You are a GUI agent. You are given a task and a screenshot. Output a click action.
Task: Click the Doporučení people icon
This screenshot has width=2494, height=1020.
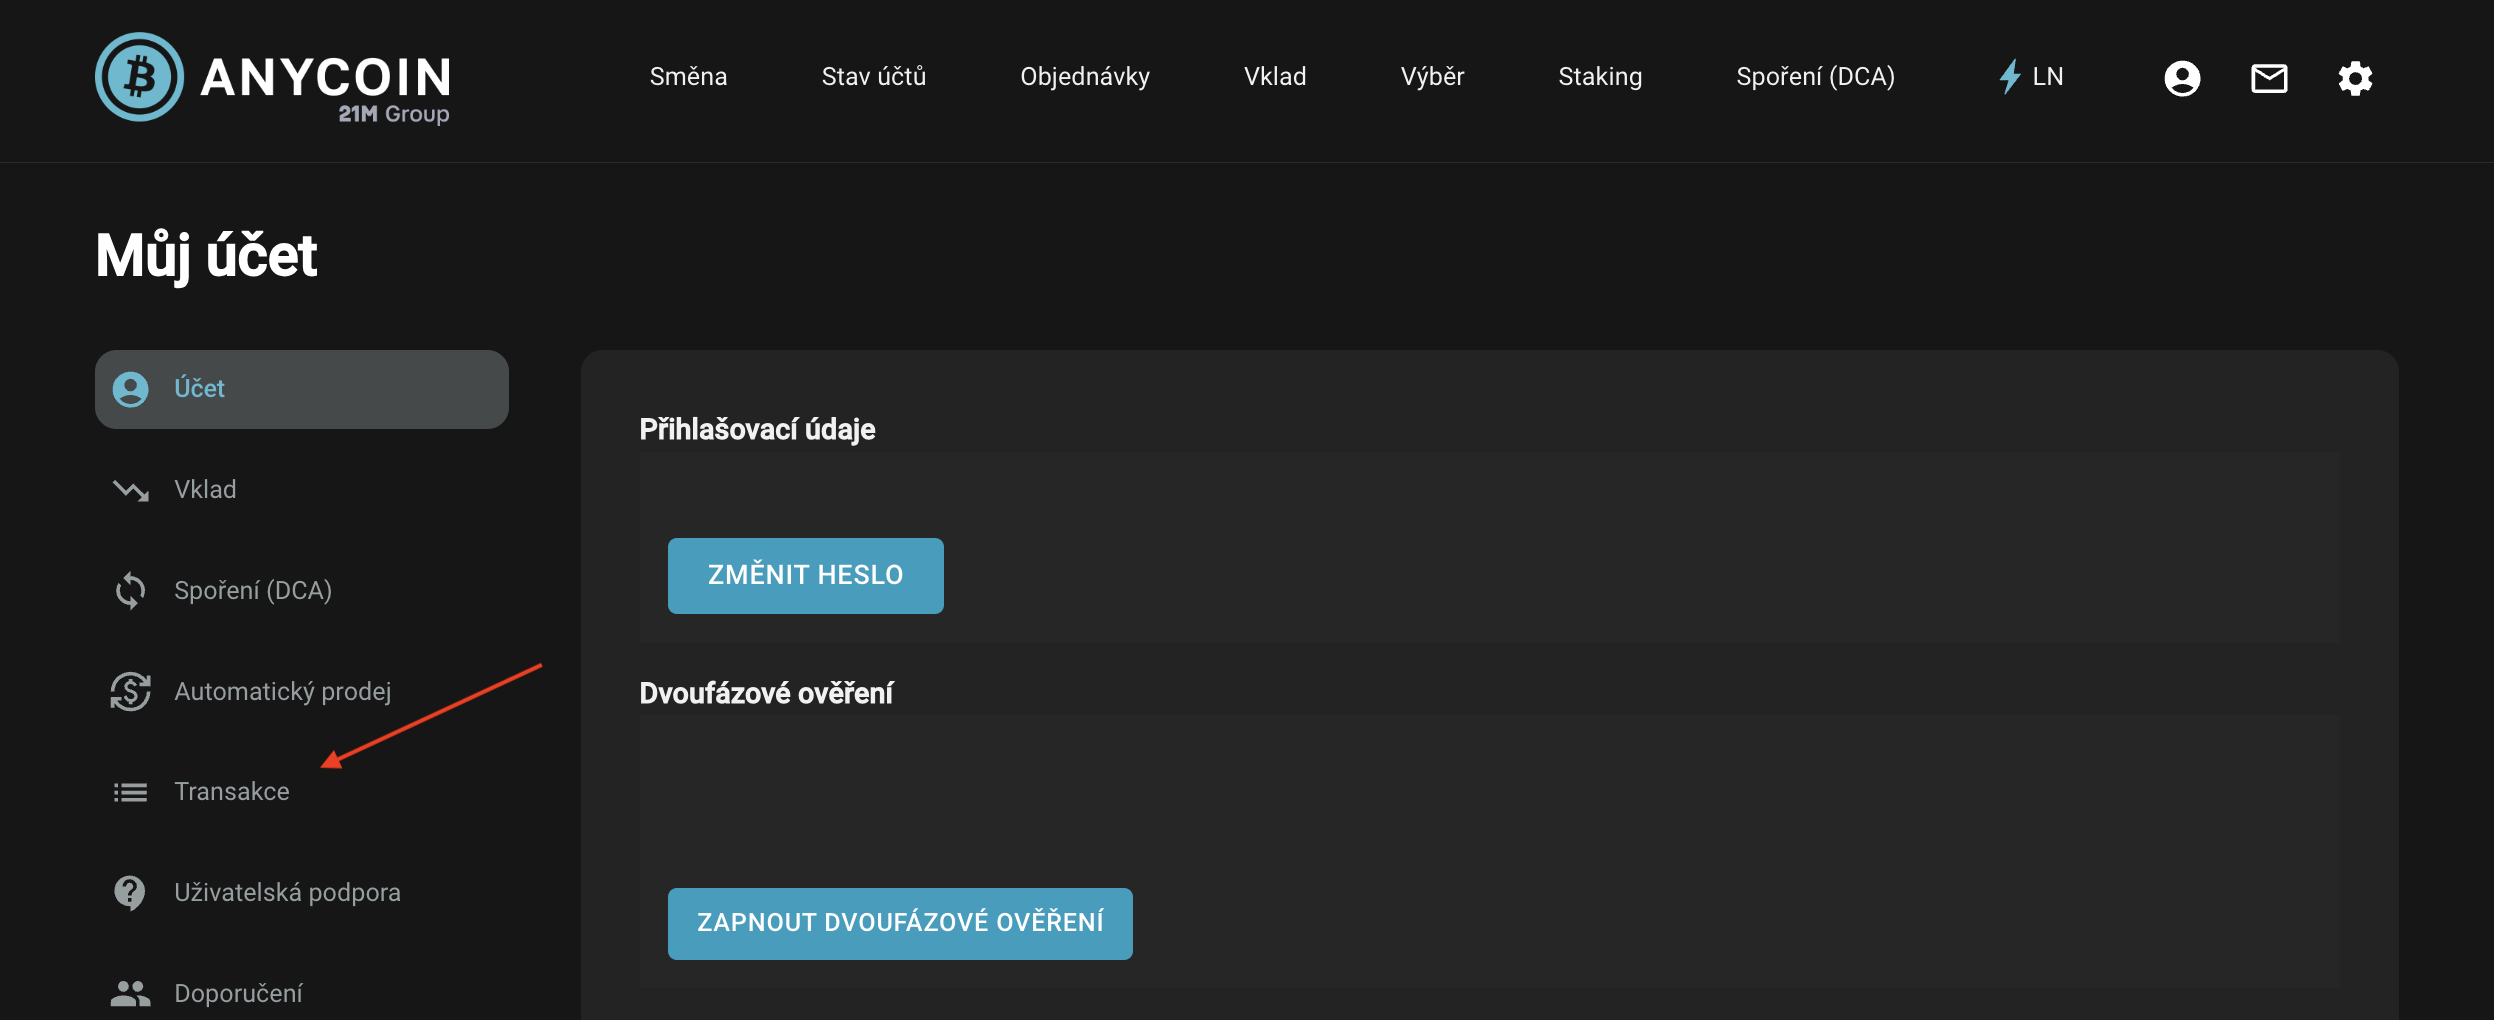click(x=130, y=993)
